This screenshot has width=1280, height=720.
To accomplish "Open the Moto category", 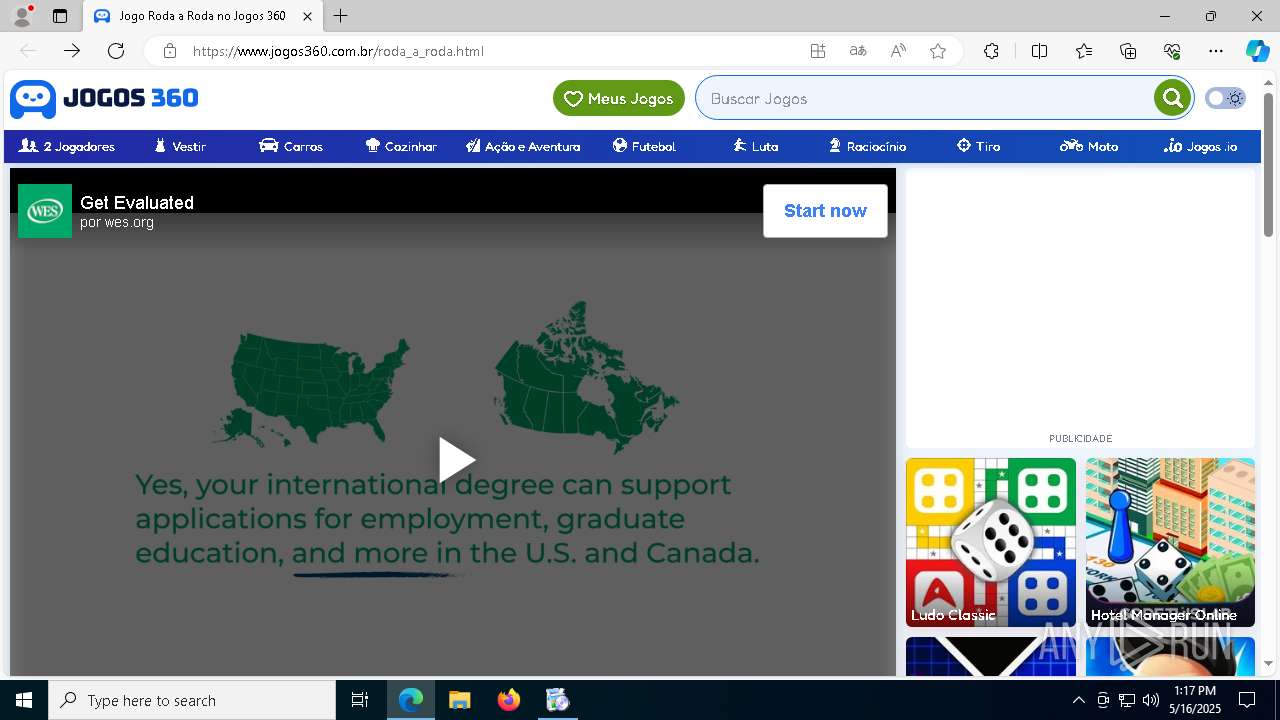I will (x=1089, y=146).
